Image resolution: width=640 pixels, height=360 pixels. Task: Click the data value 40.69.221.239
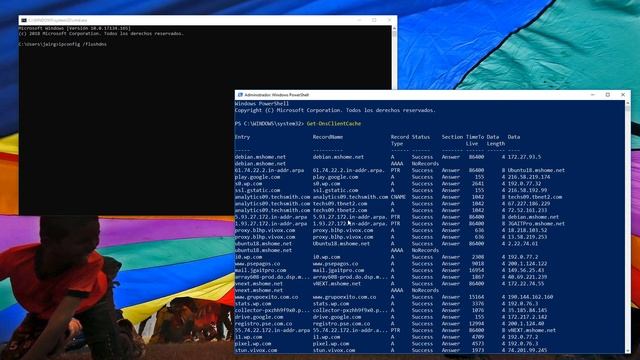coord(527,277)
